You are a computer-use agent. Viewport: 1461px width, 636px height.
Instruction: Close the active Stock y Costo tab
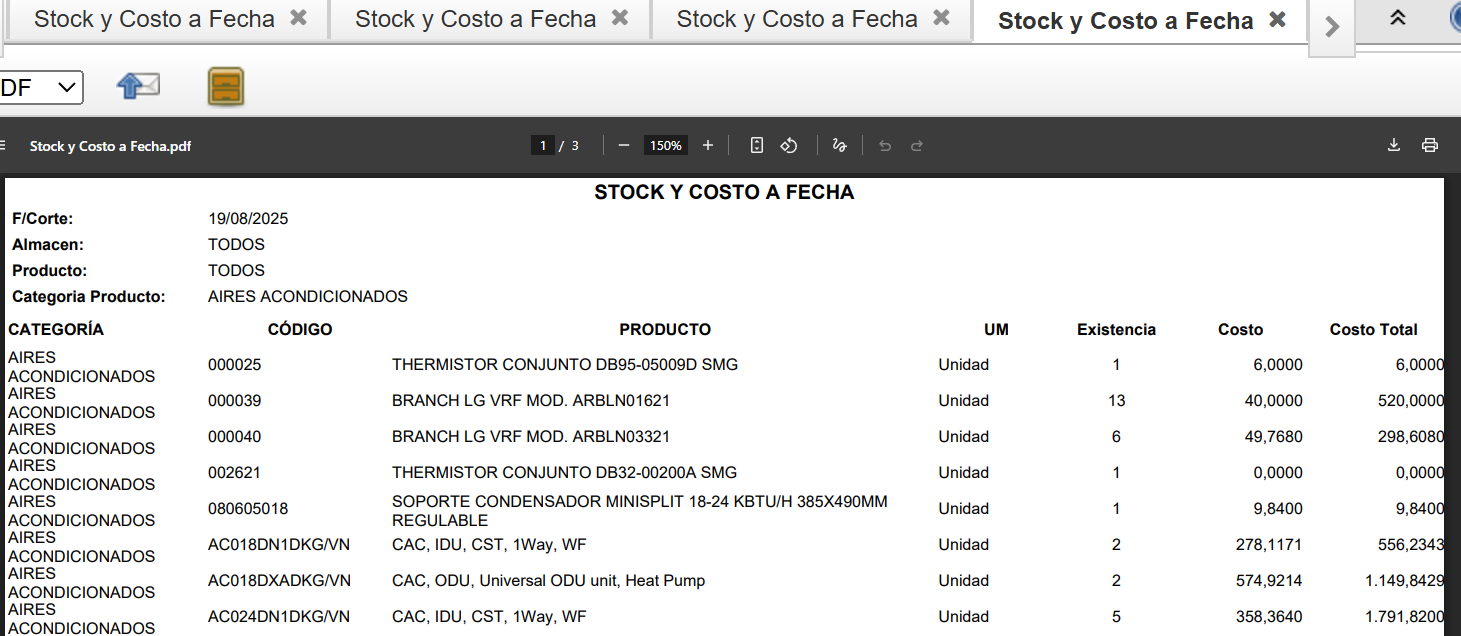1277,20
